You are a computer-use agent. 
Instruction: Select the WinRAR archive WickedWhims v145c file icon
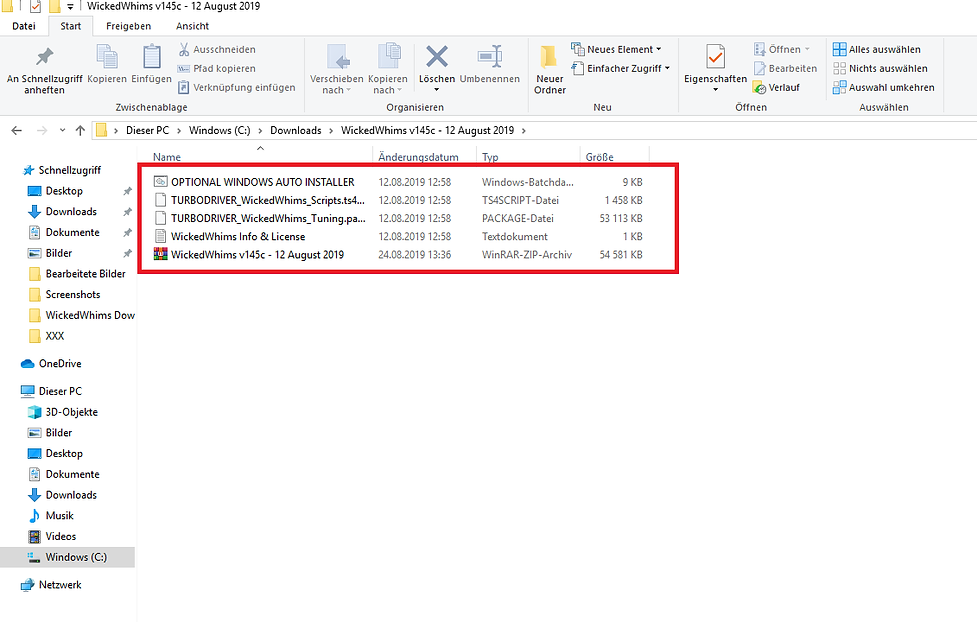pyautogui.click(x=161, y=254)
